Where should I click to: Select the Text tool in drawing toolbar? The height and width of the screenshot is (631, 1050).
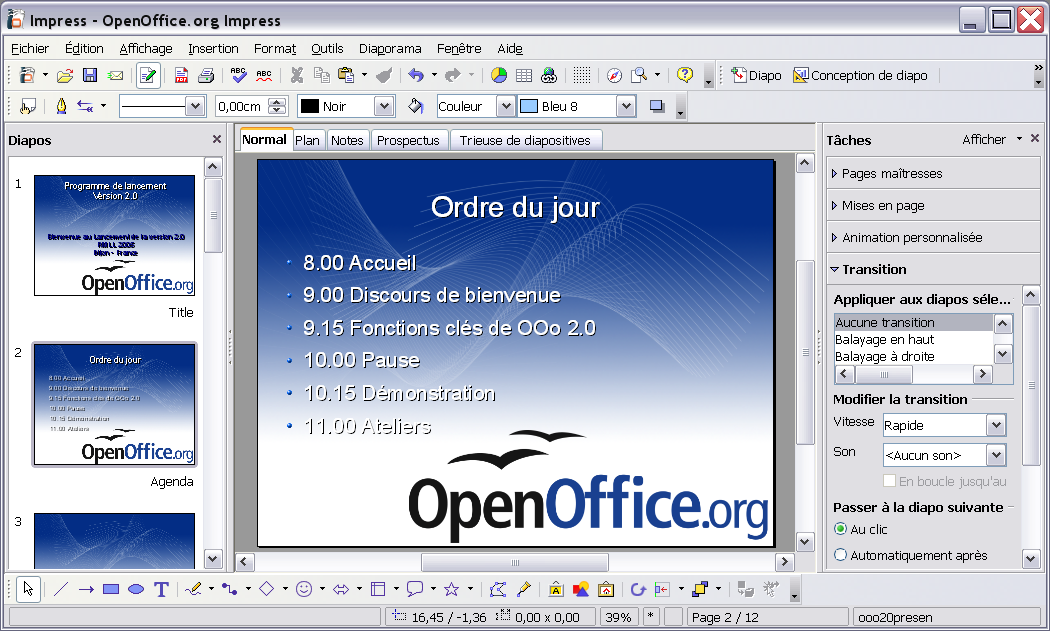pyautogui.click(x=161, y=589)
